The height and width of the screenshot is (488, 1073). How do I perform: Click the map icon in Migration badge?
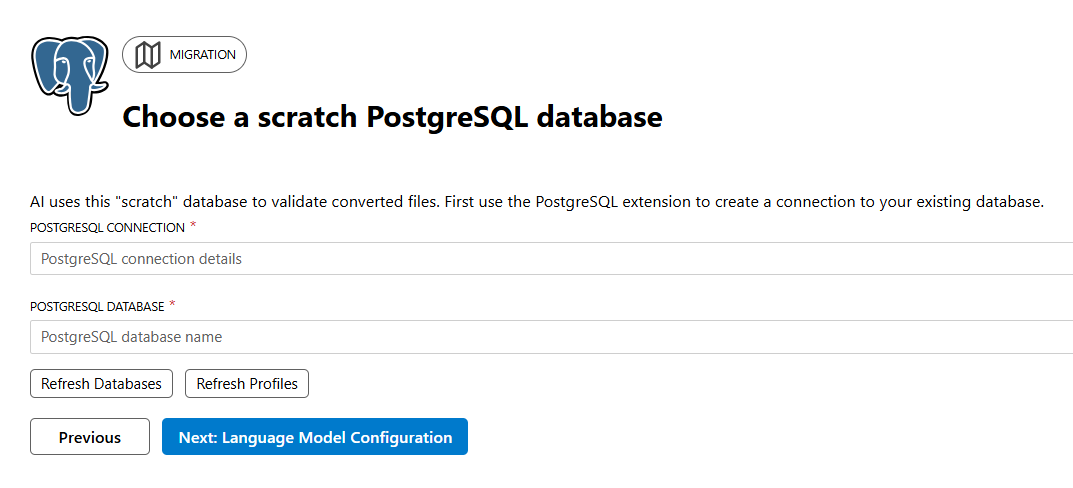click(148, 55)
